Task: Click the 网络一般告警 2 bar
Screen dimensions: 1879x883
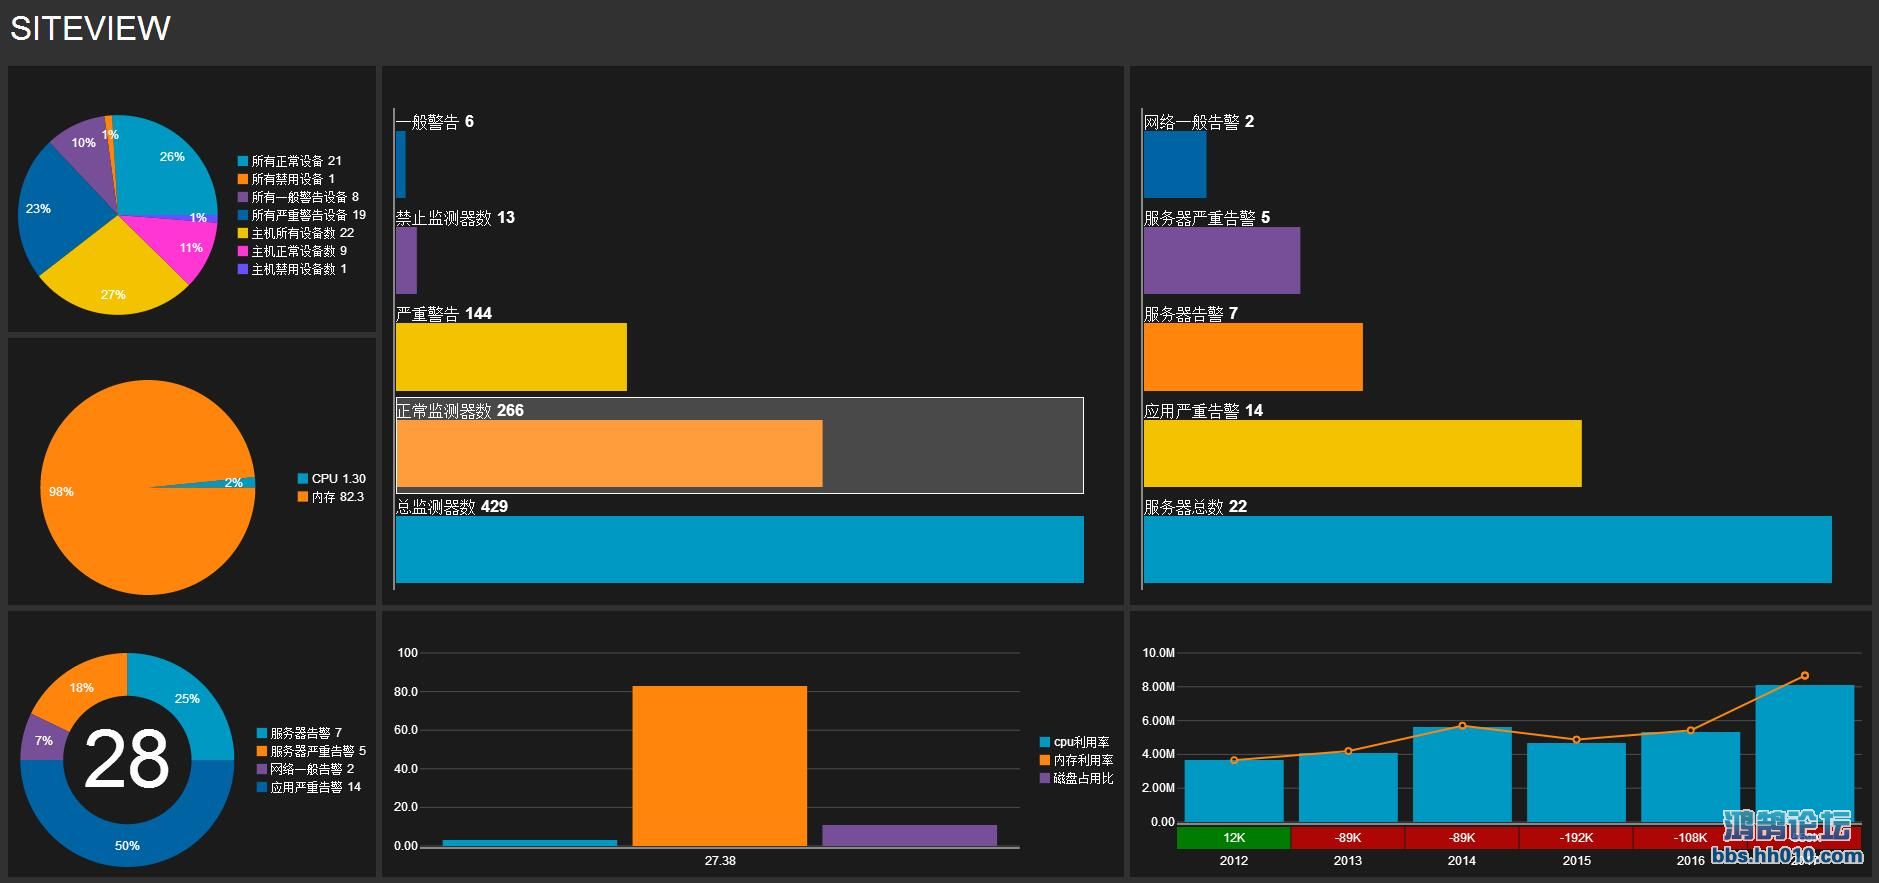Action: 1175,164
